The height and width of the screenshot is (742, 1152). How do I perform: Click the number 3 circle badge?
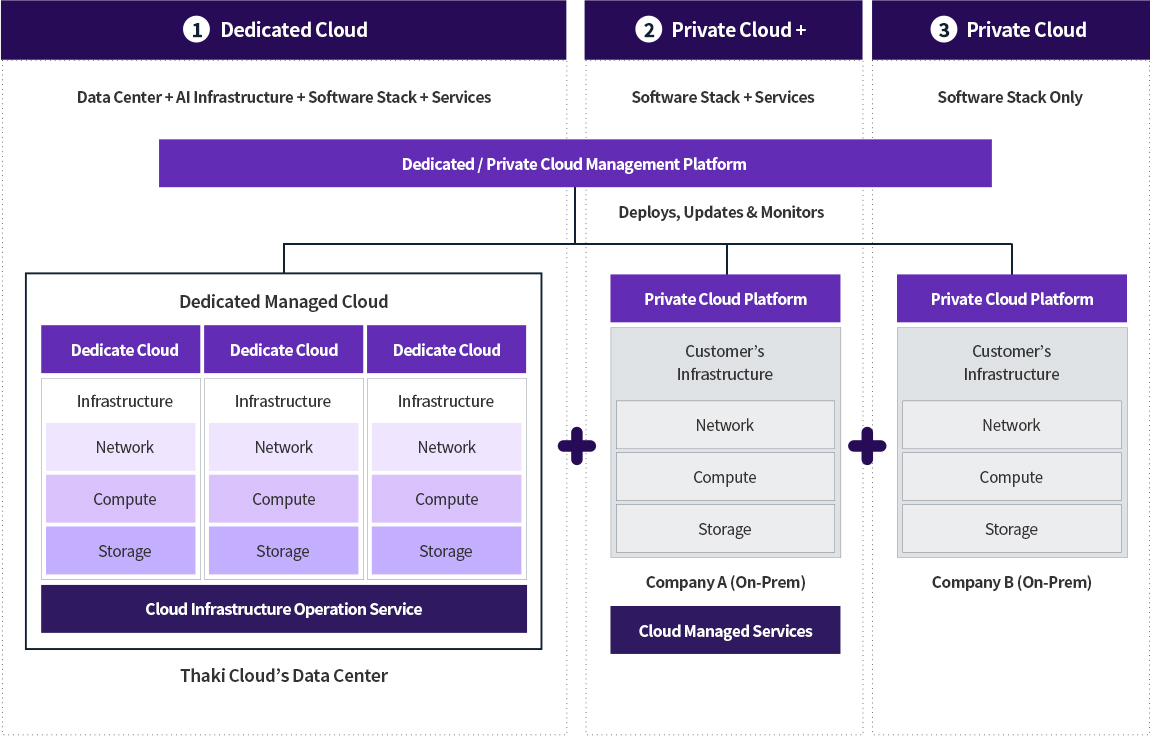pyautogui.click(x=943, y=30)
